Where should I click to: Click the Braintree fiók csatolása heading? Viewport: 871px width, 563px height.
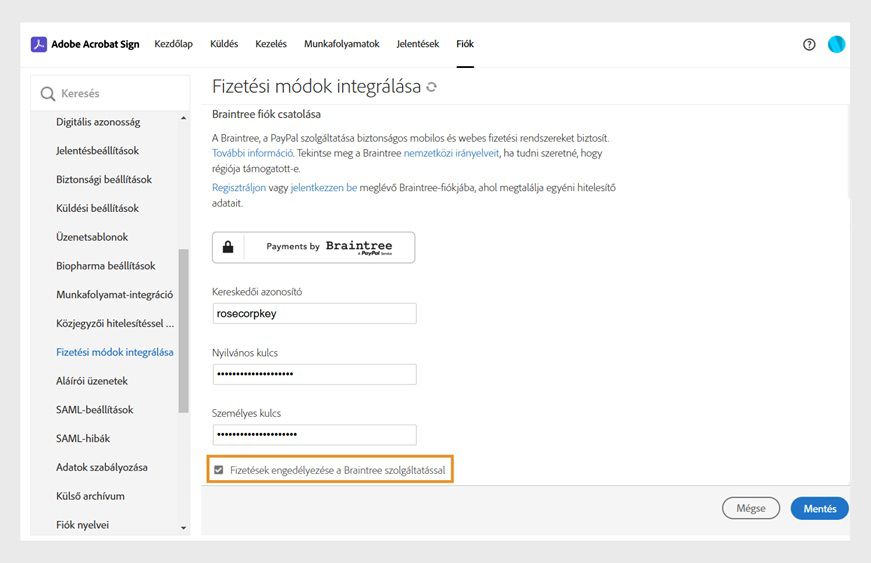(x=266, y=114)
